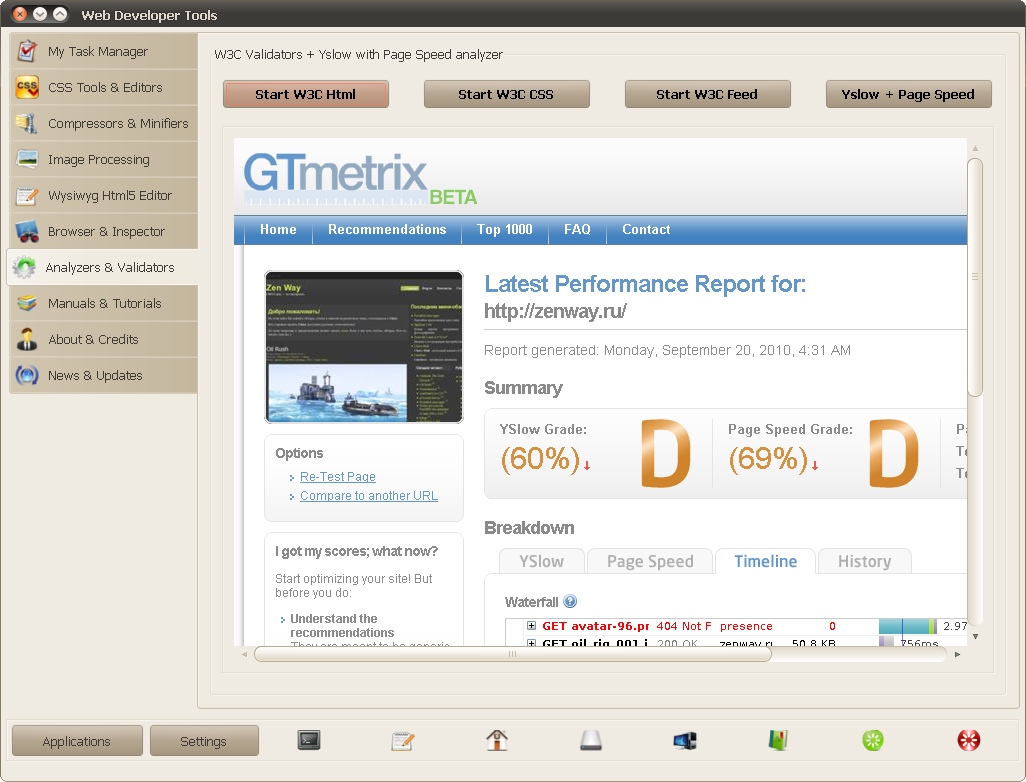Open Settings at the bottom bar
1026x782 pixels.
tap(203, 741)
